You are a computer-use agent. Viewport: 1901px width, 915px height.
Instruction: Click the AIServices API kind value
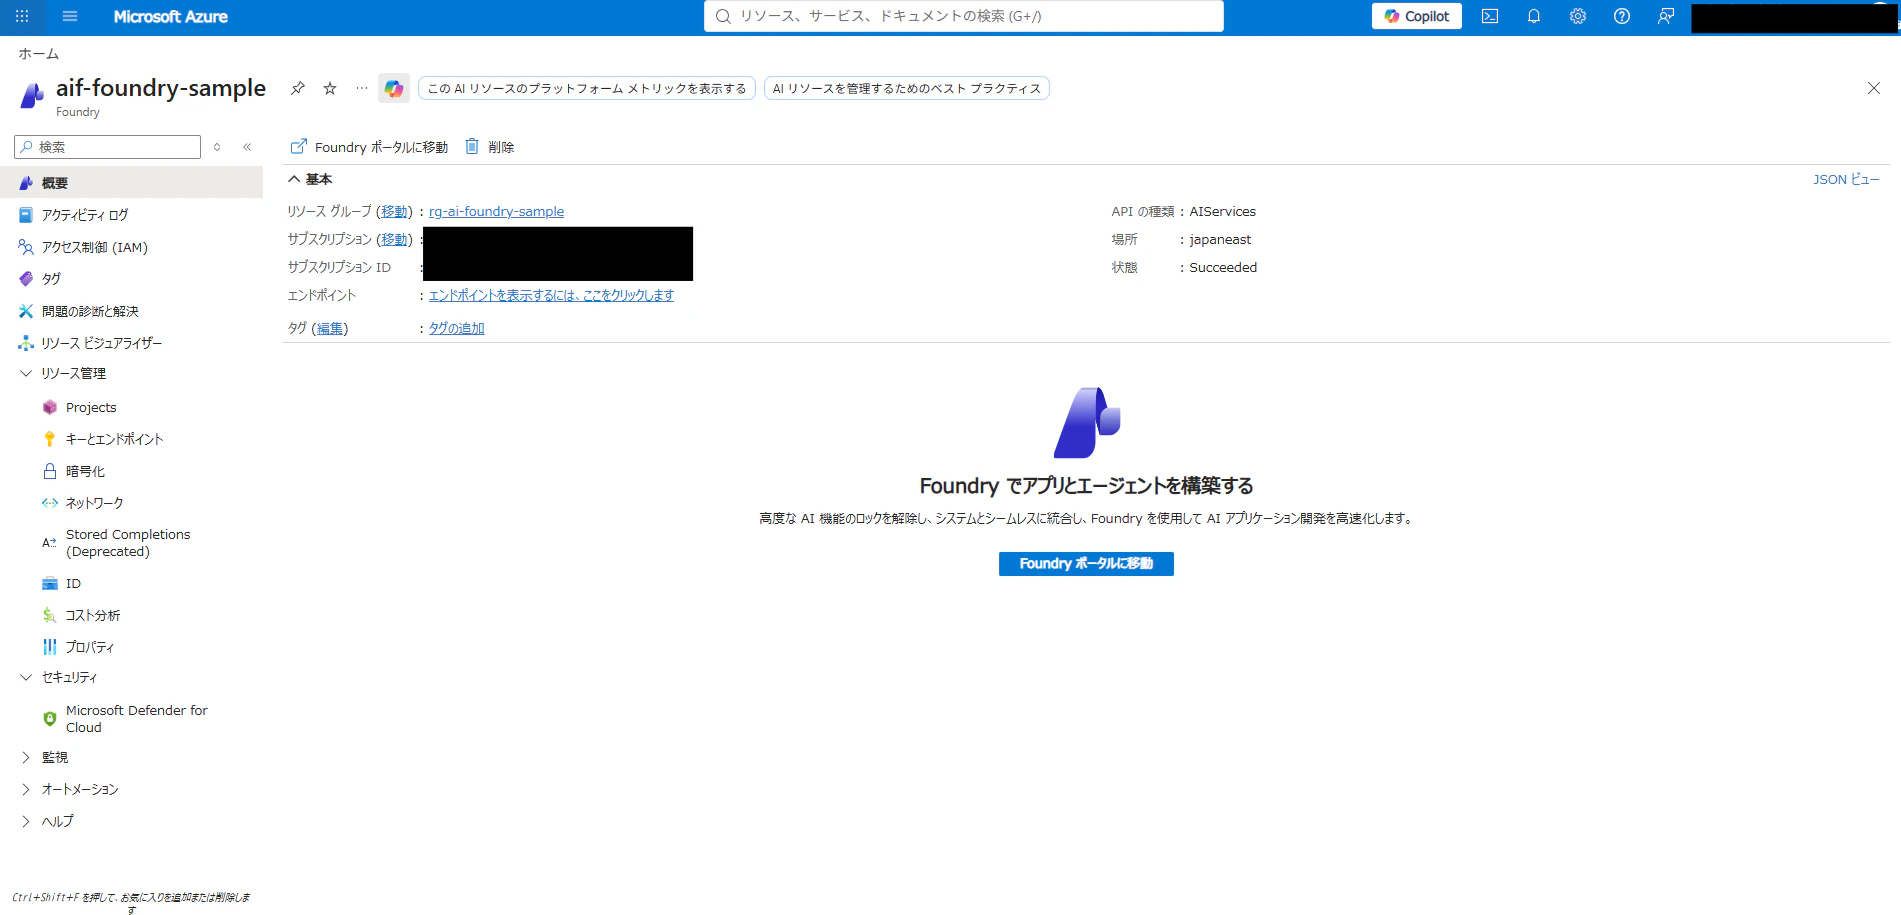click(x=1222, y=211)
